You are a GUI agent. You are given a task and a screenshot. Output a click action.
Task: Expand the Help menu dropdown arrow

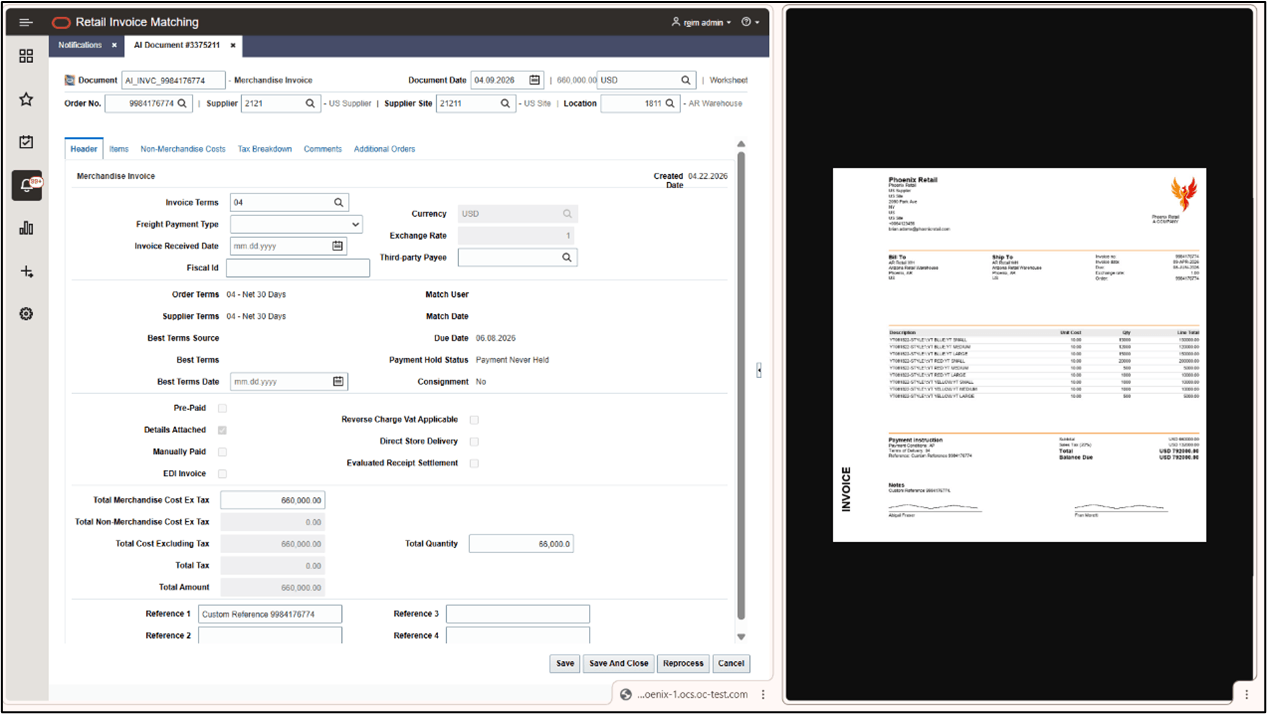point(758,22)
